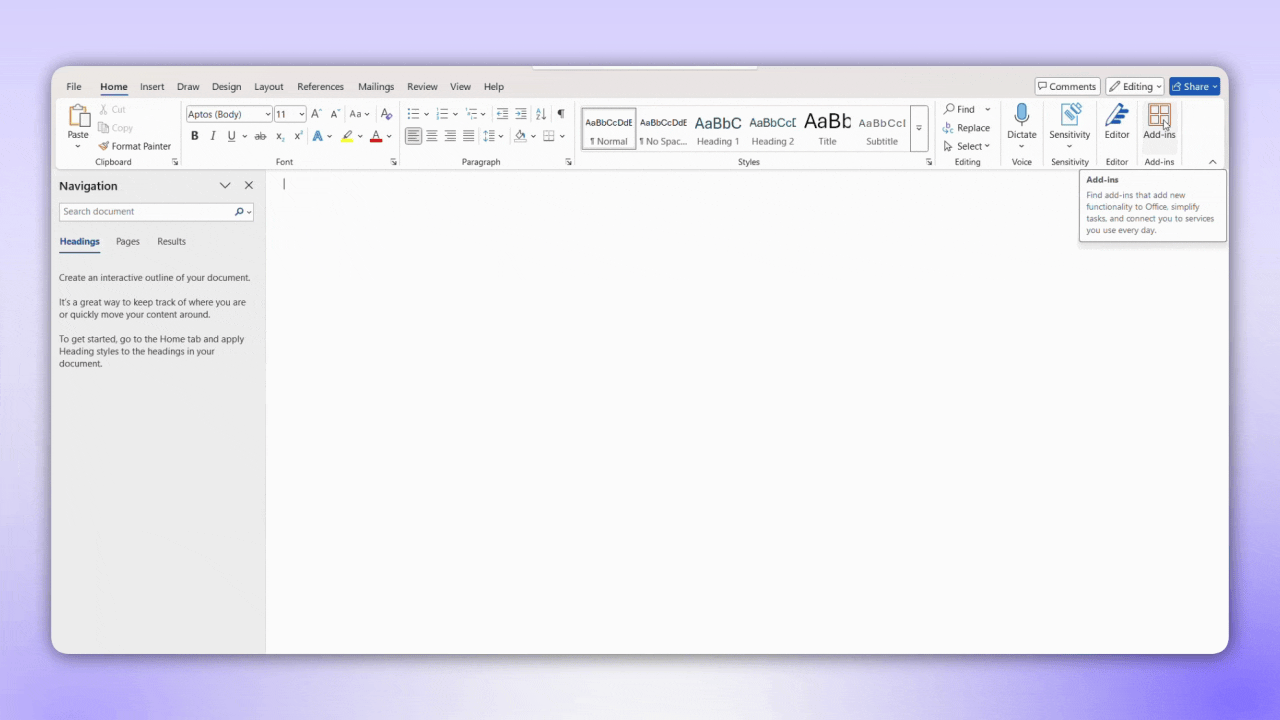Screen dimensions: 1280x720
Task: Click the Copy button
Action: [x=116, y=128]
